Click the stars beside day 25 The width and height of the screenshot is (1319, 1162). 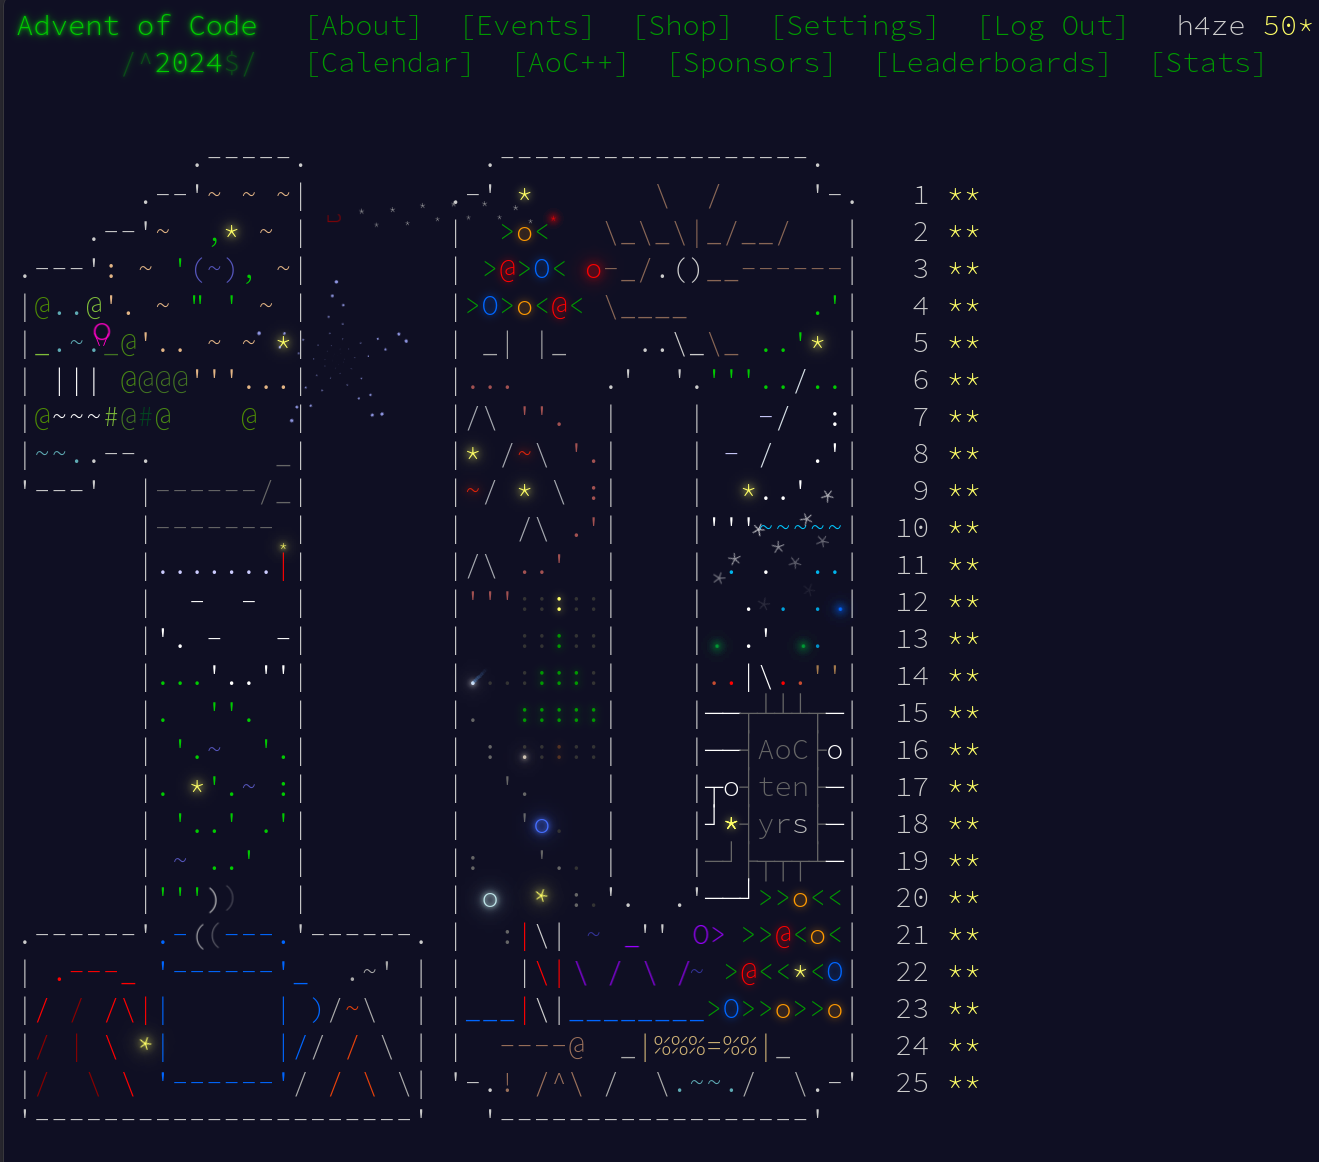click(964, 1083)
